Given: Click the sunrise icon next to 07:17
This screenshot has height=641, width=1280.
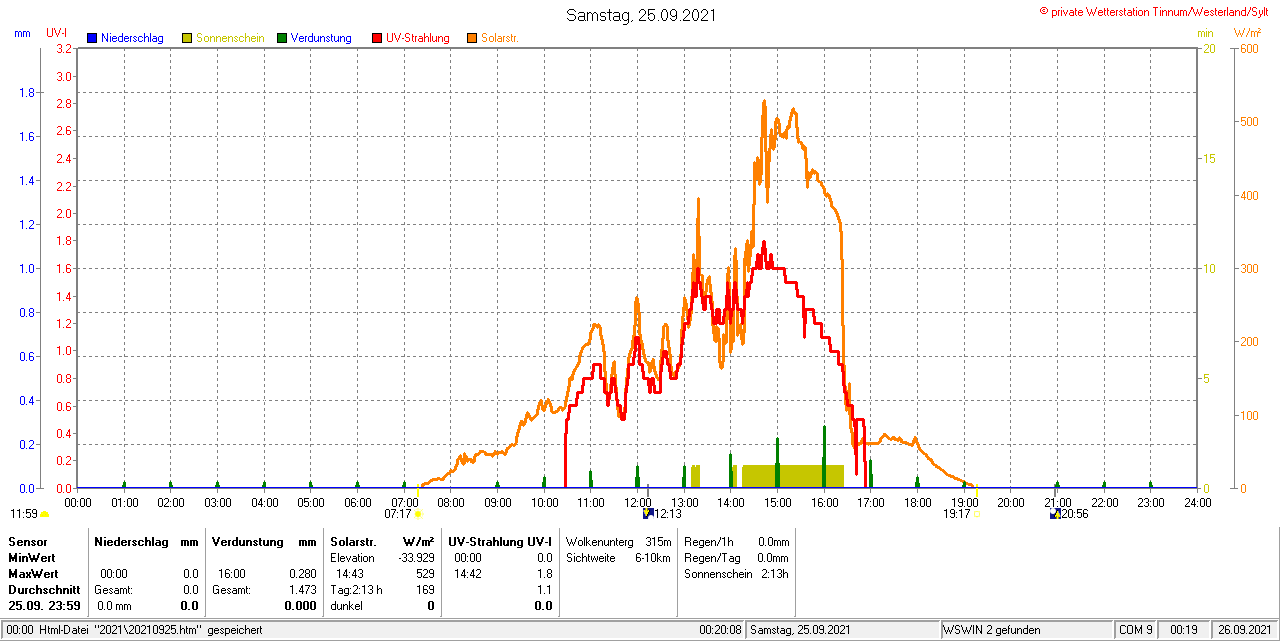Looking at the screenshot, I should [419, 514].
